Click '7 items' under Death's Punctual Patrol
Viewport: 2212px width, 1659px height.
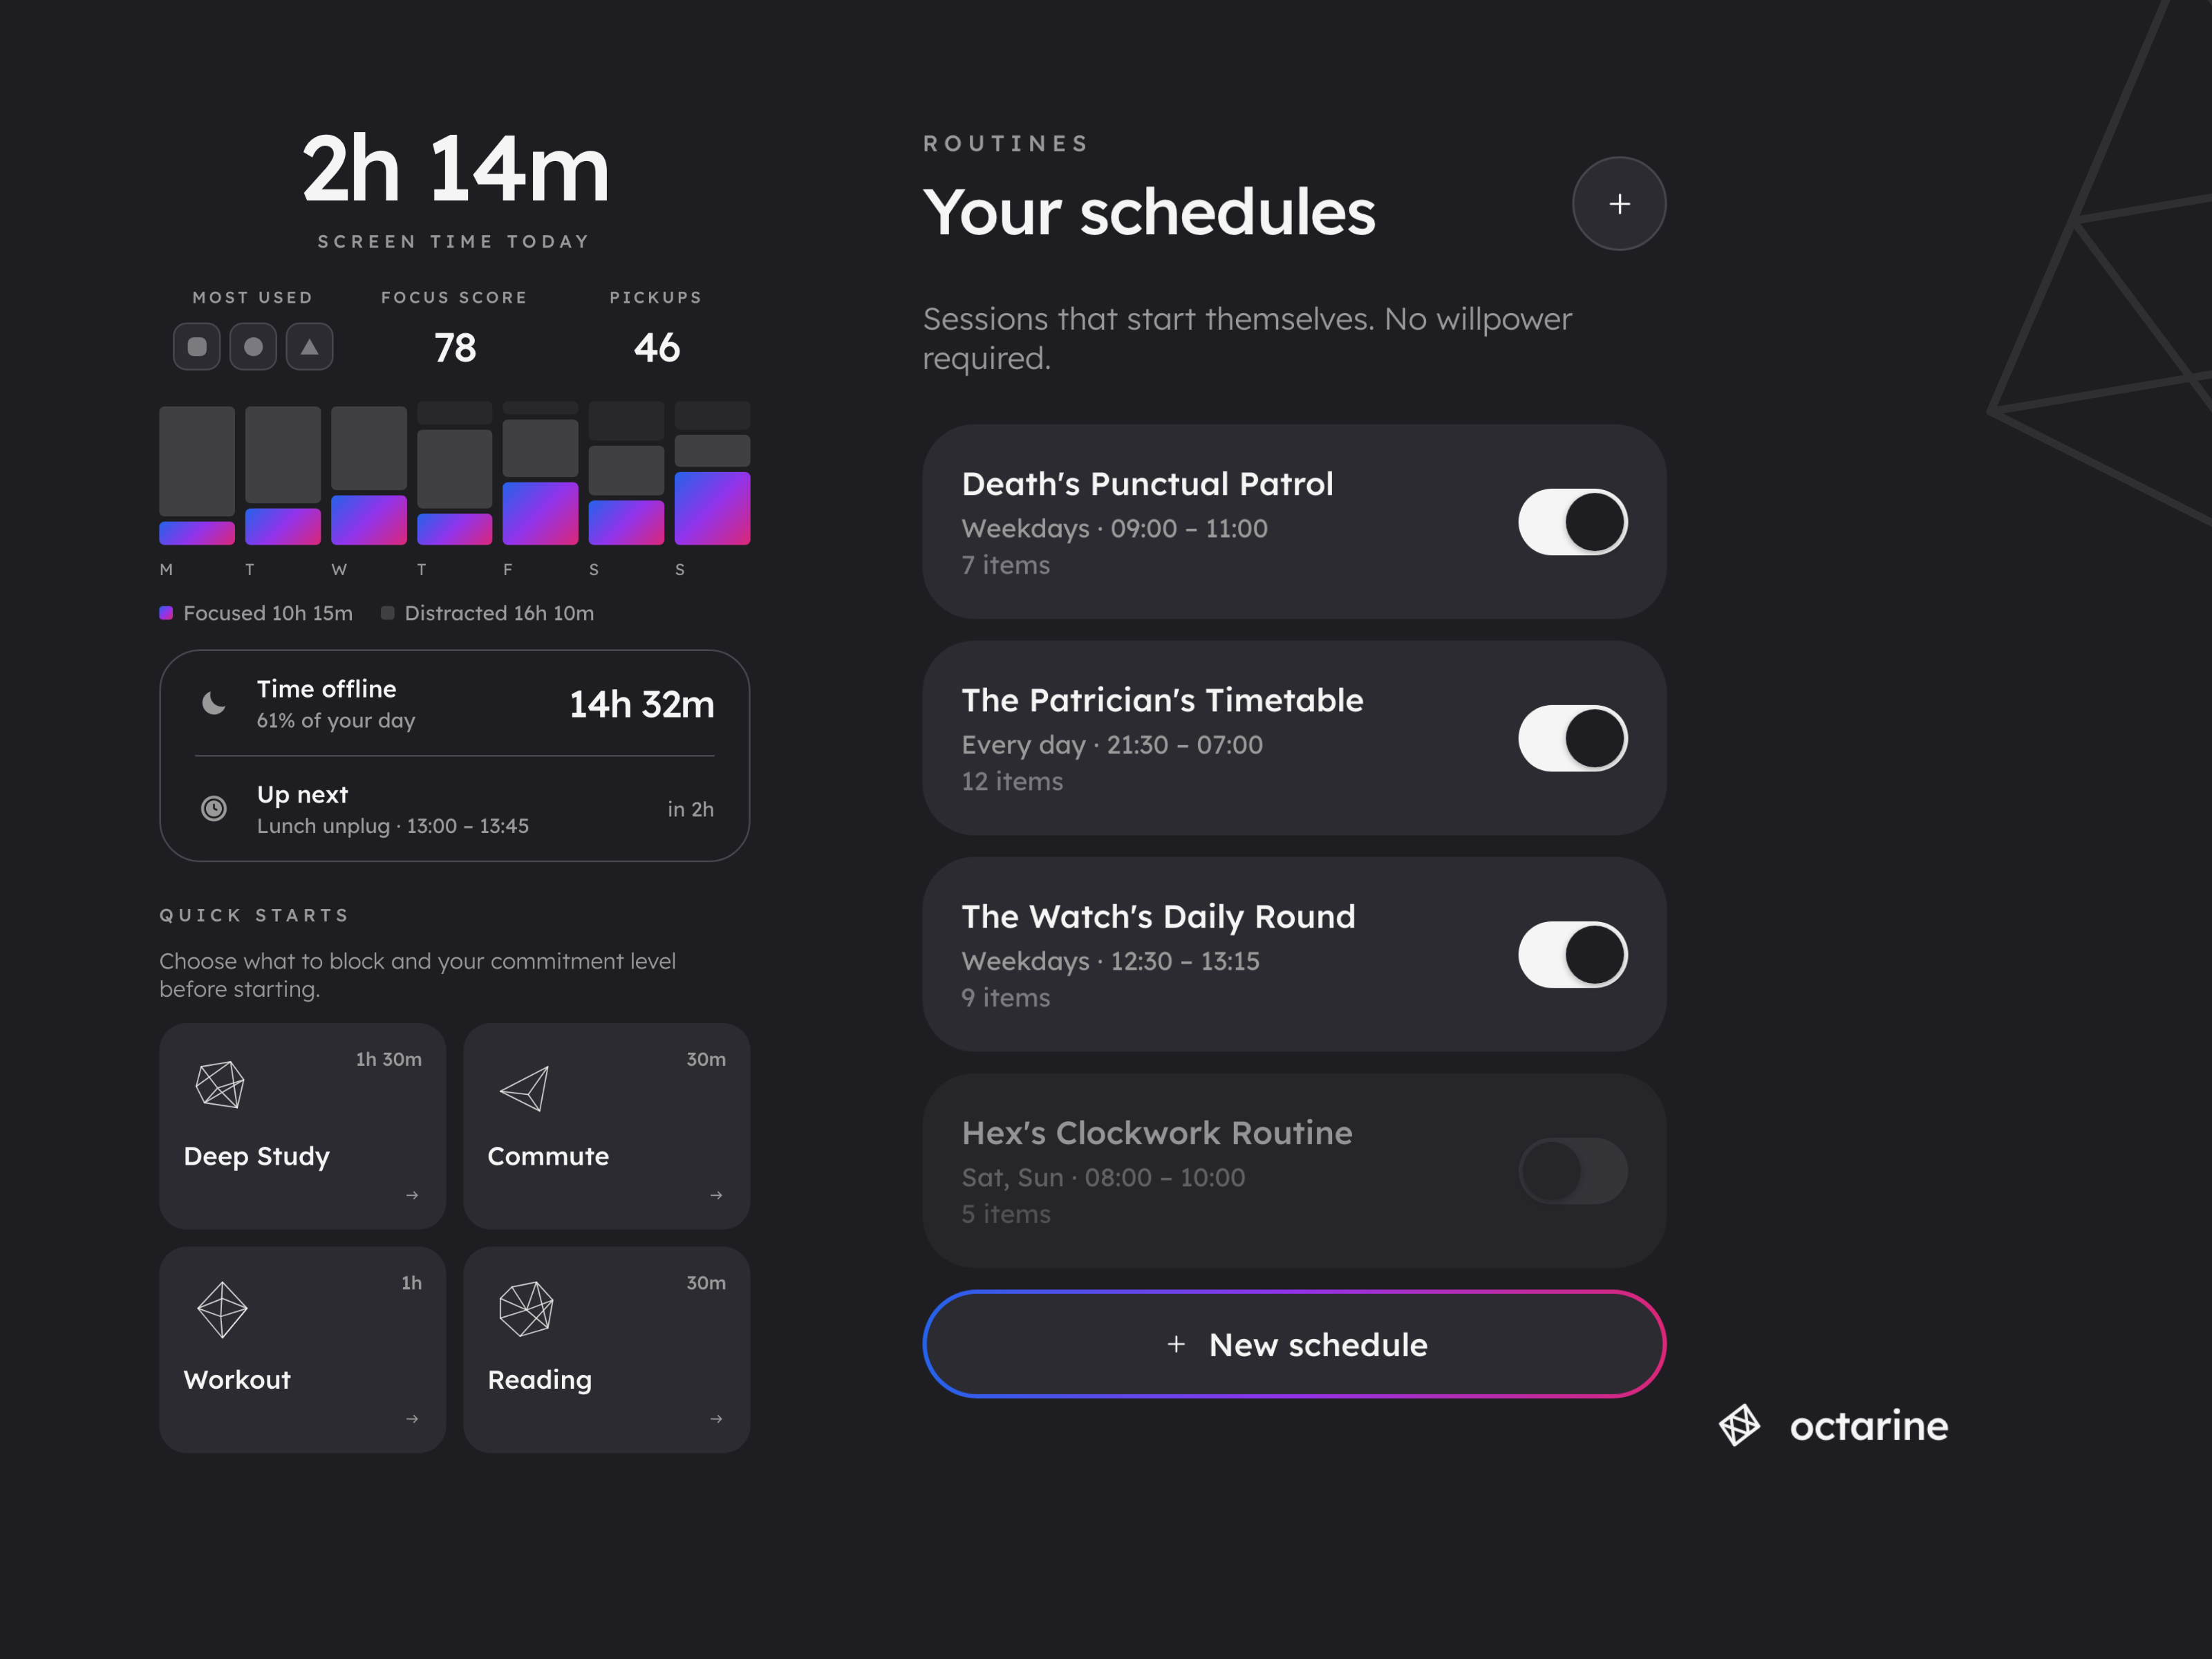1006,565
